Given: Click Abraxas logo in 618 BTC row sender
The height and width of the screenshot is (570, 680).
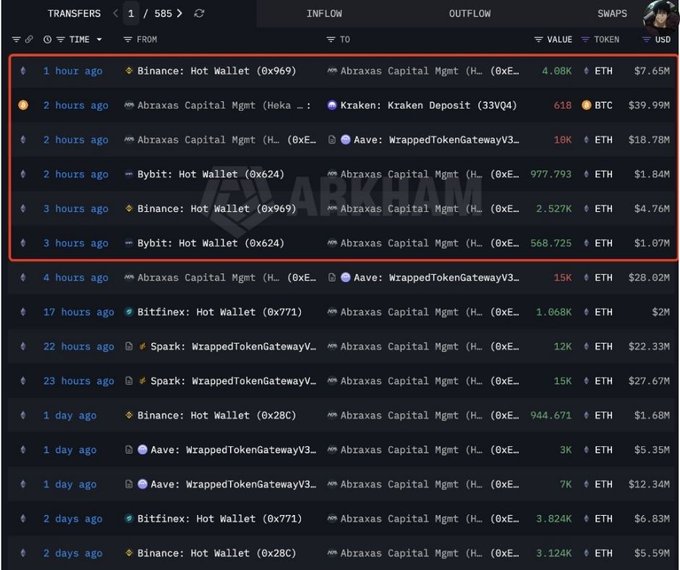Looking at the screenshot, I should (x=129, y=105).
